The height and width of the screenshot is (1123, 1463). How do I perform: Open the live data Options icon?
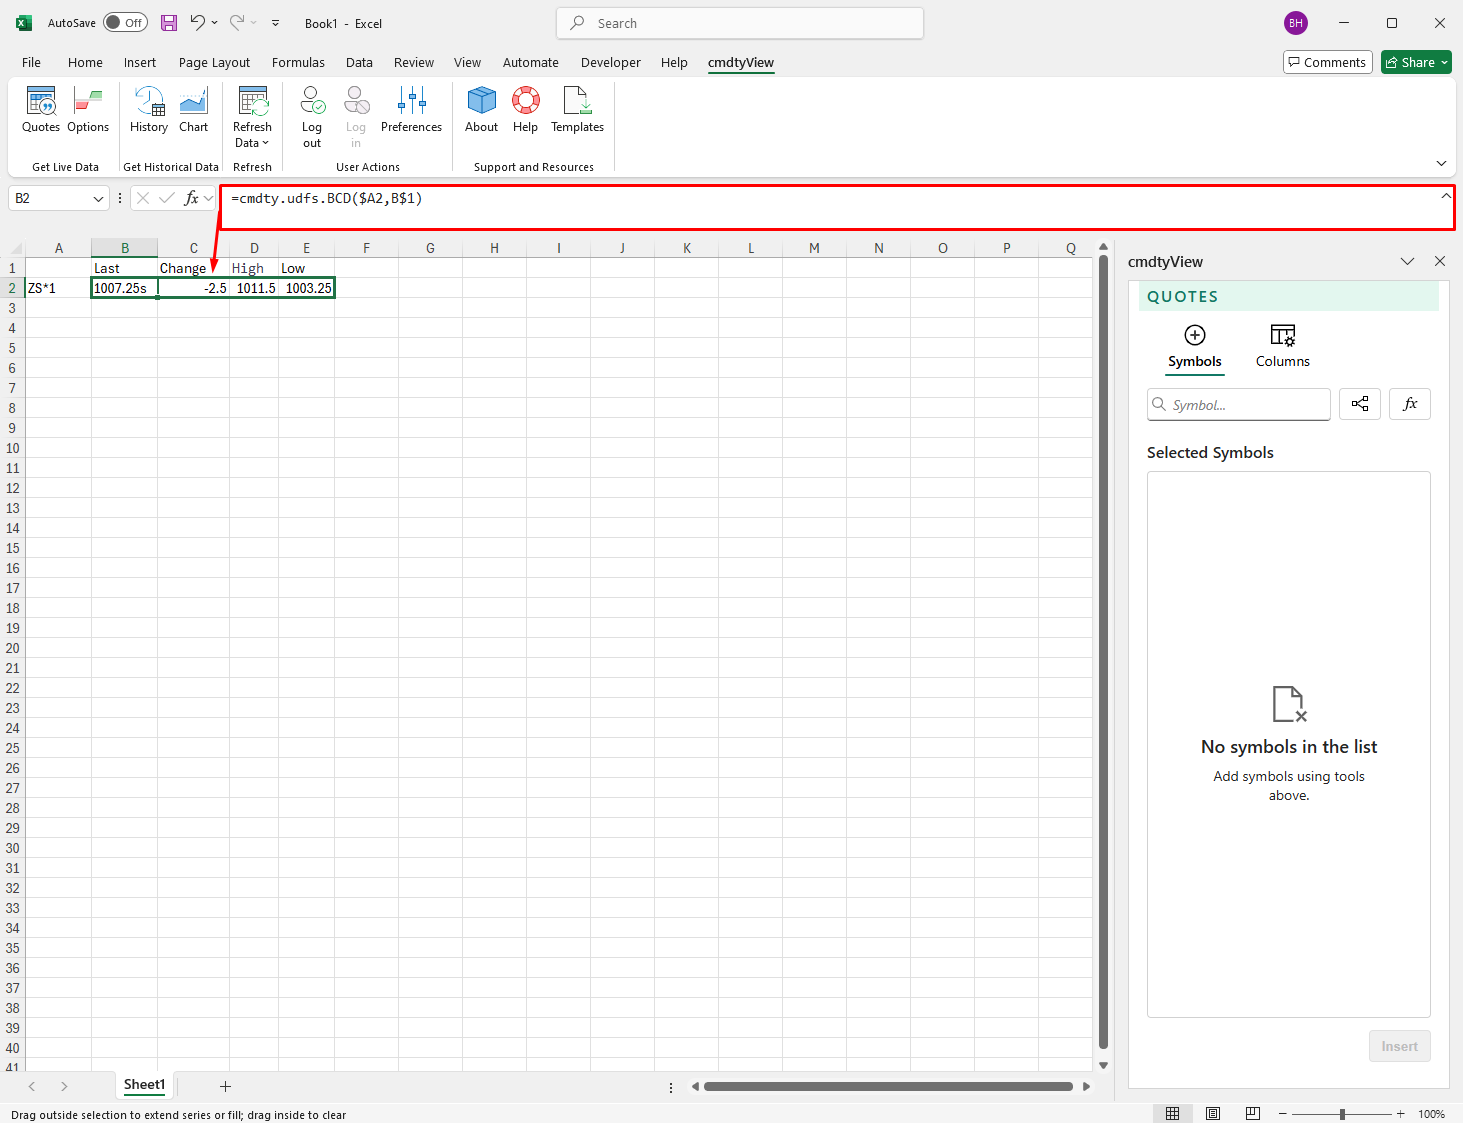88,110
